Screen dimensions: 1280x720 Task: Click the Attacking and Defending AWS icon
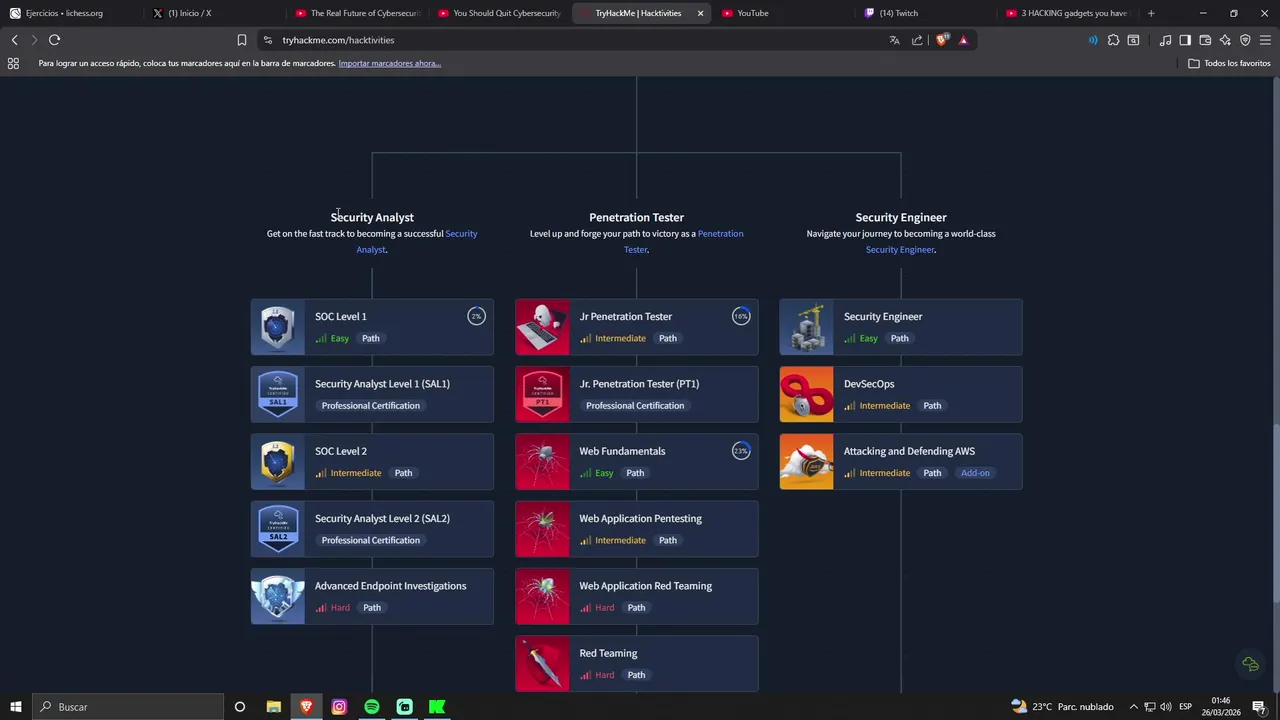(x=806, y=462)
